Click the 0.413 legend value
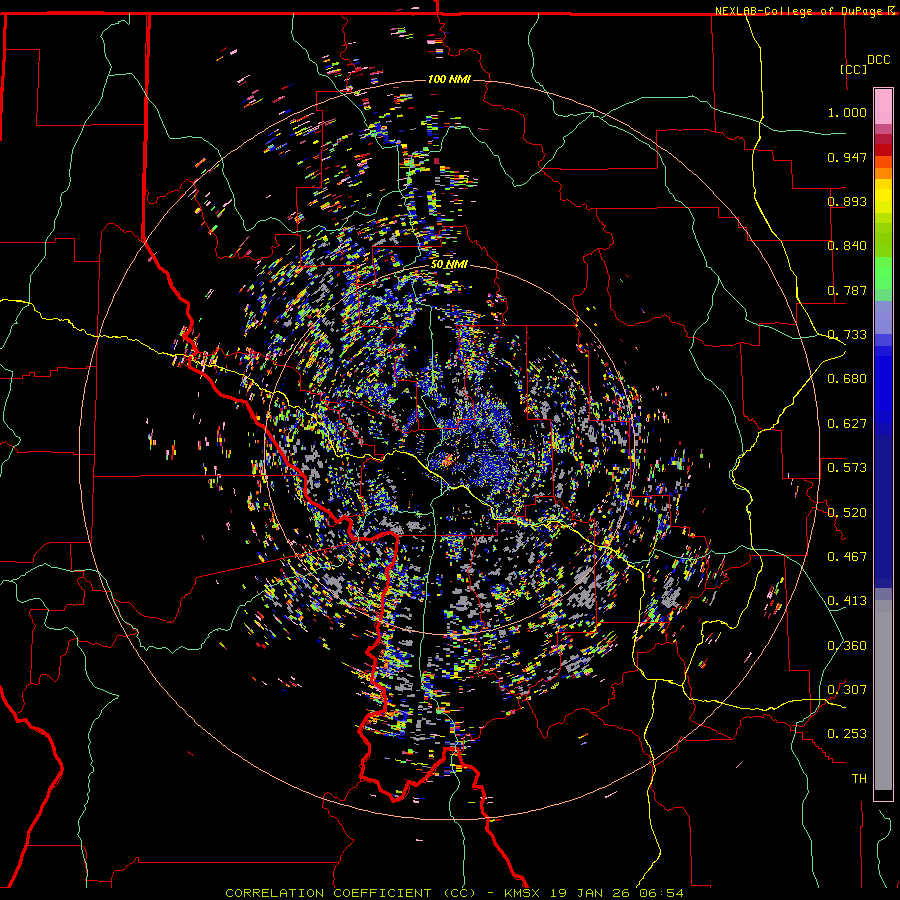This screenshot has width=900, height=900. 847,601
